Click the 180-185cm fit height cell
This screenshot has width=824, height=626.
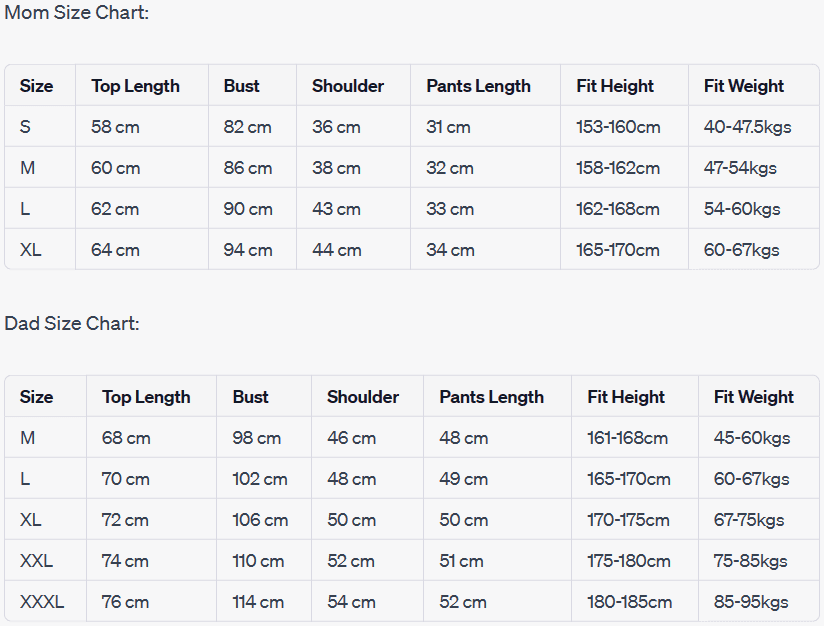click(x=630, y=602)
